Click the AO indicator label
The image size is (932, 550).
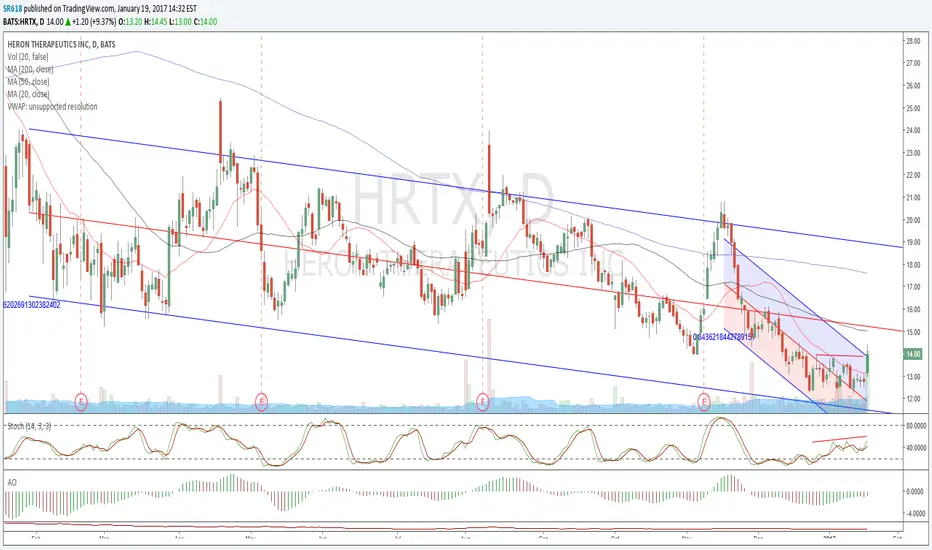coord(12,483)
